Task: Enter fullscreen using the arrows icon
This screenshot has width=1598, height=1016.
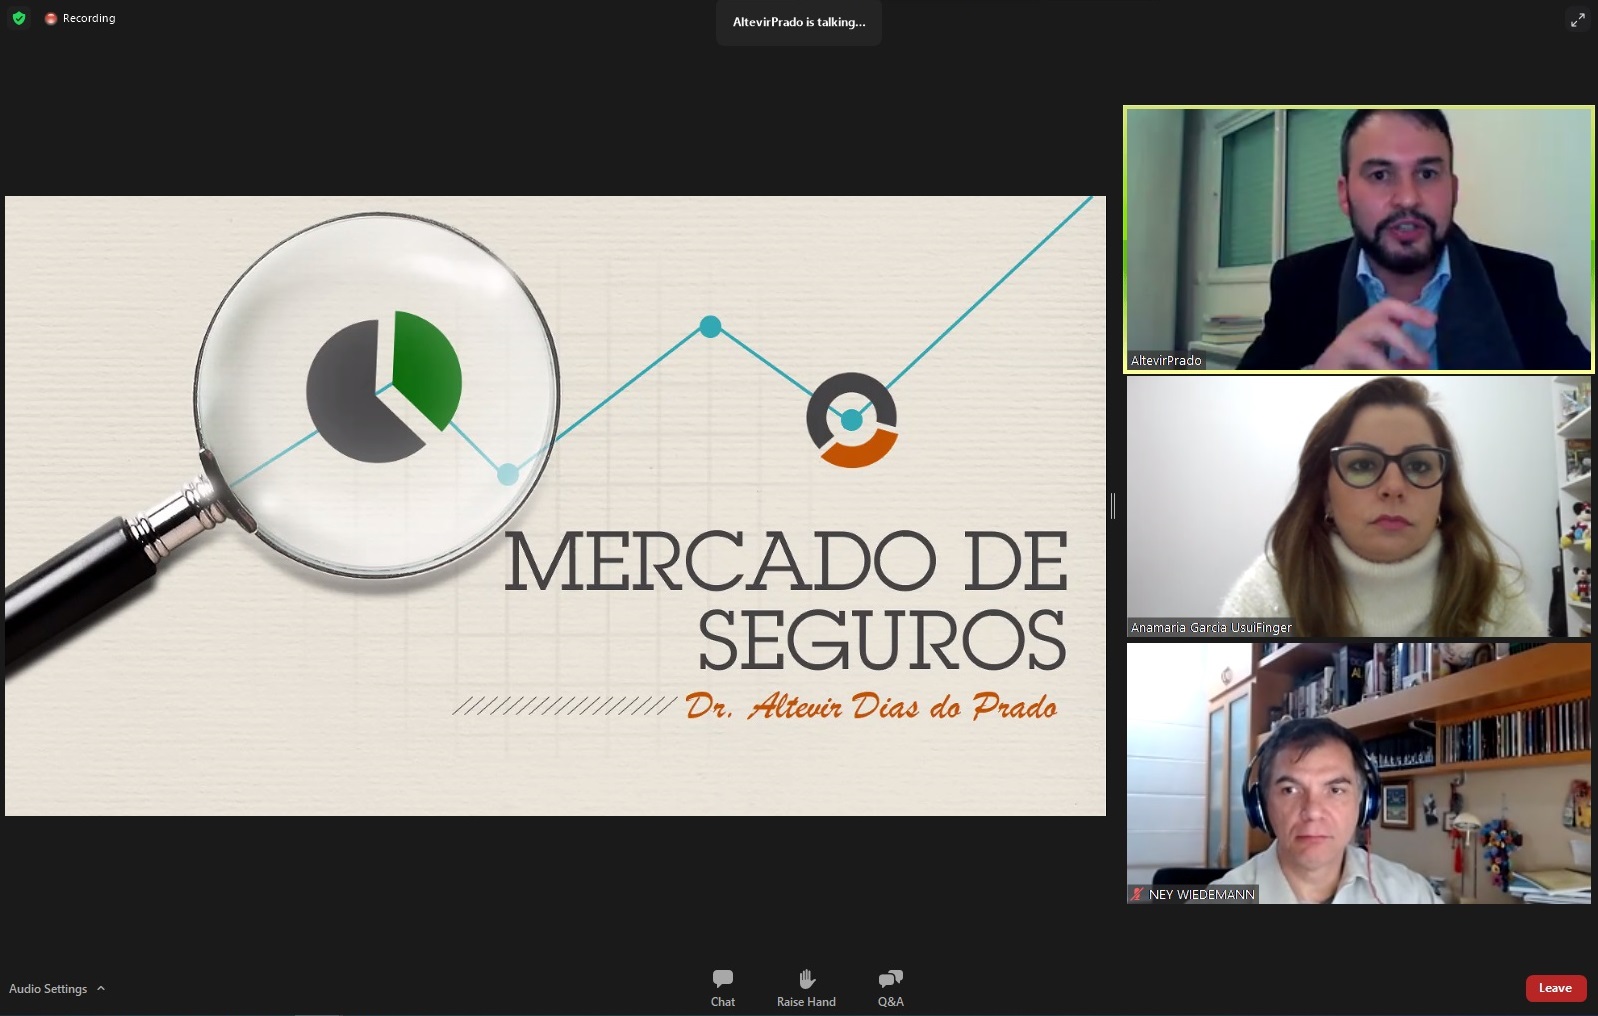Action: [x=1577, y=20]
